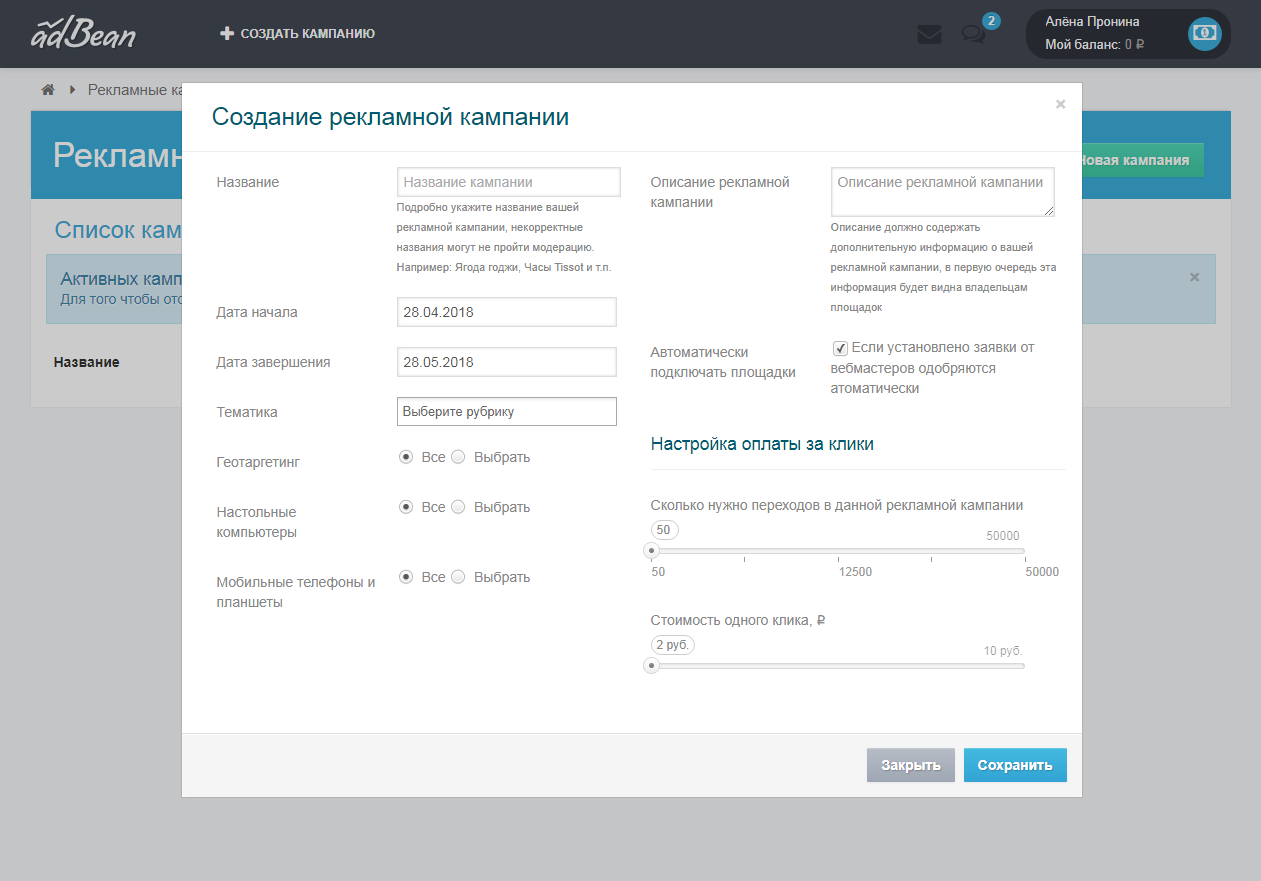Close the dialog with the X icon

click(1060, 104)
